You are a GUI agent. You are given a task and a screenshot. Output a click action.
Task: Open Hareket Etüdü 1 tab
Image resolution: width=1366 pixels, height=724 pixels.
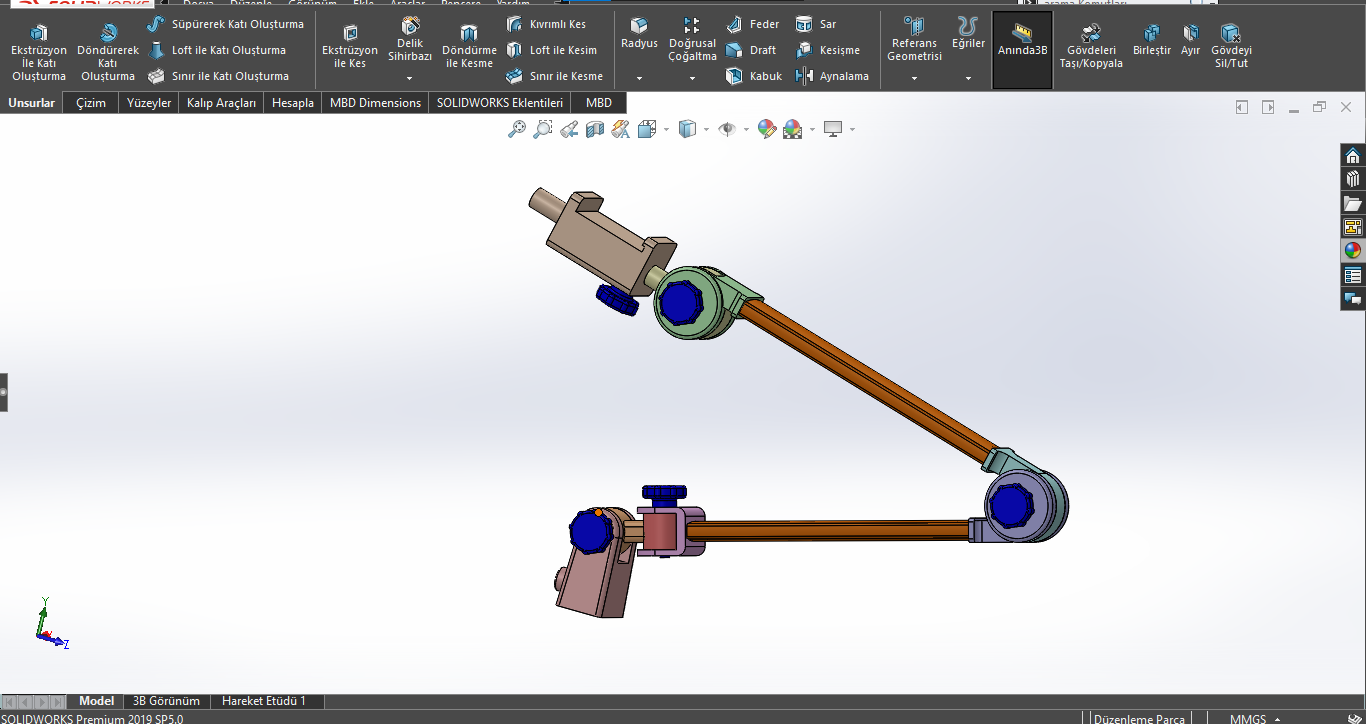264,701
